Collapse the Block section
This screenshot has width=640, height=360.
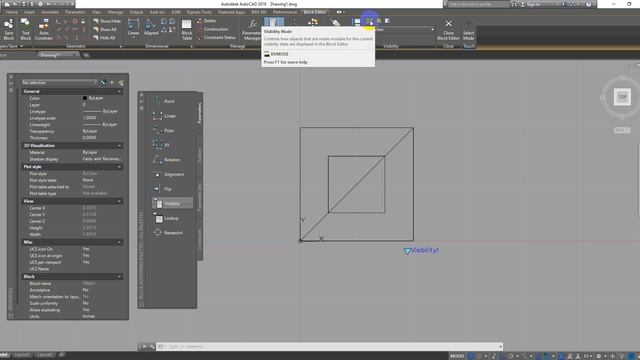pos(119,277)
